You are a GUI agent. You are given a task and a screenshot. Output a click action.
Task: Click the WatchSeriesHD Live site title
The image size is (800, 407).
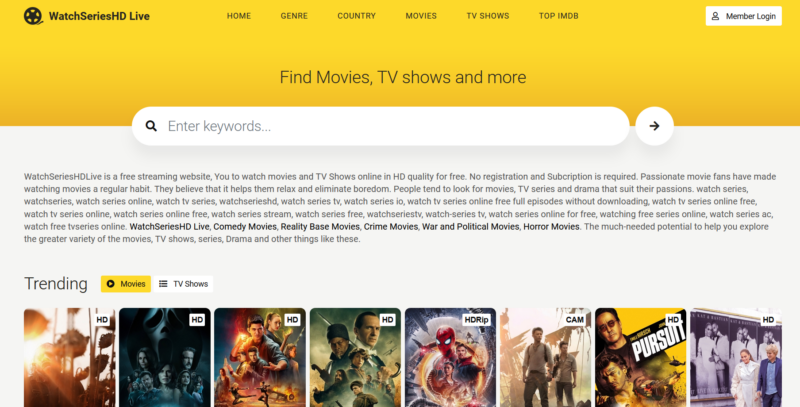pos(99,16)
